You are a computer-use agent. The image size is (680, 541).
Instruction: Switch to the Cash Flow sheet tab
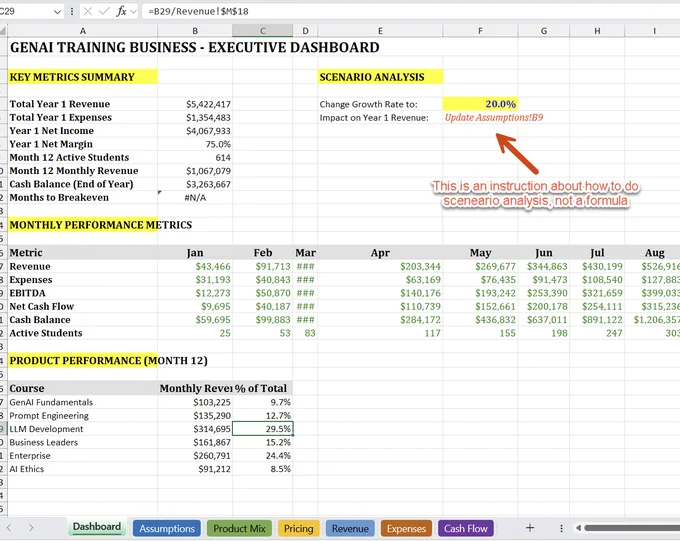pos(466,528)
